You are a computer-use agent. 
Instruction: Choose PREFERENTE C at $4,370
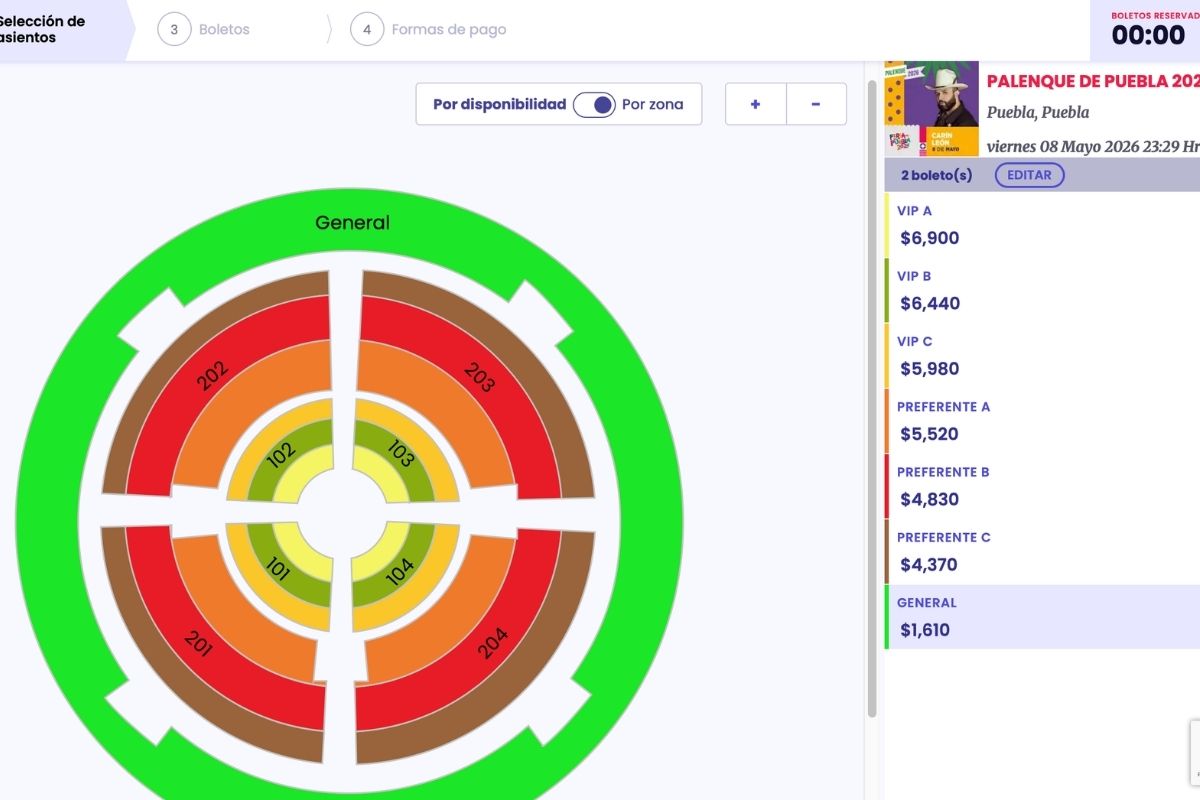[1040, 552]
